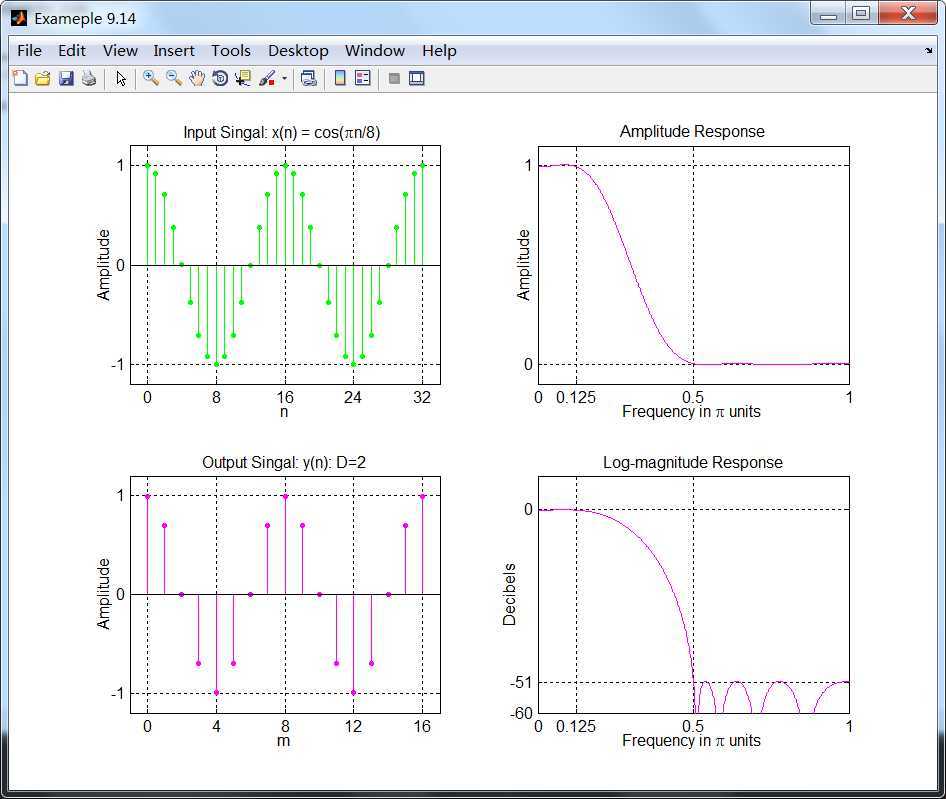
Task: Click the 'm' x-axis label of the output plot
Action: (284, 741)
